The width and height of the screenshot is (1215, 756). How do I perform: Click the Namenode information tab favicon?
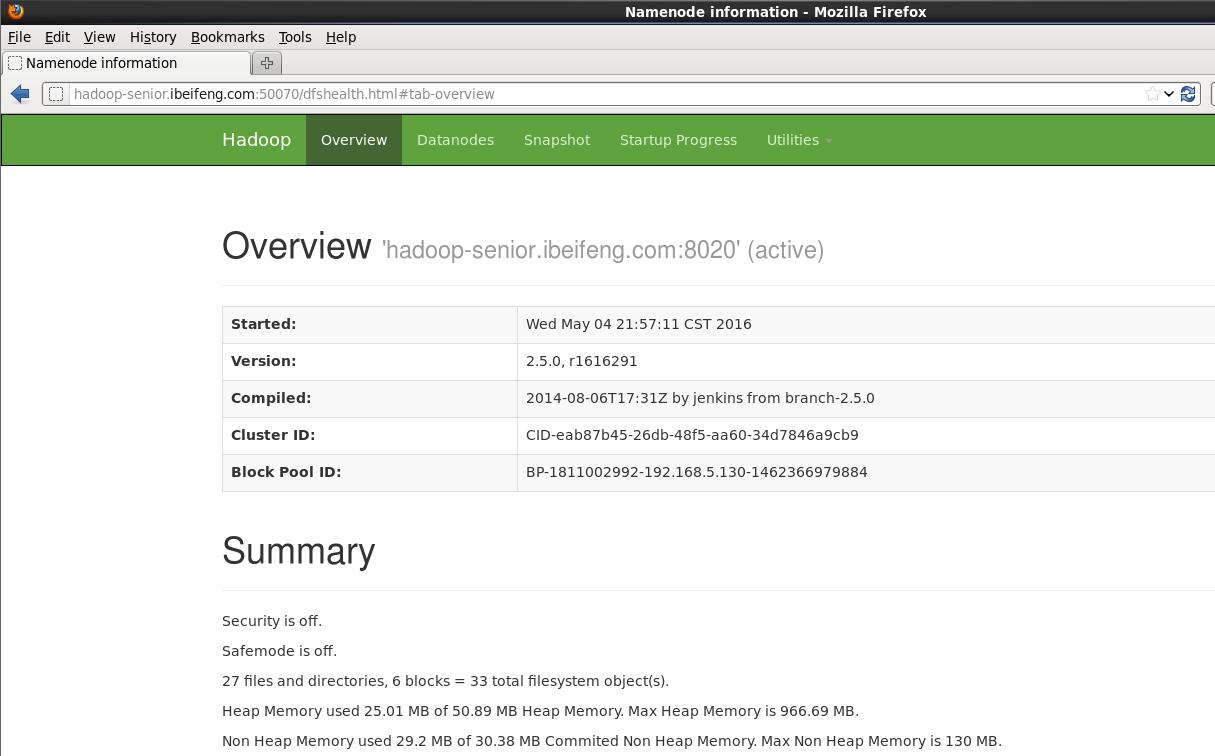point(15,63)
